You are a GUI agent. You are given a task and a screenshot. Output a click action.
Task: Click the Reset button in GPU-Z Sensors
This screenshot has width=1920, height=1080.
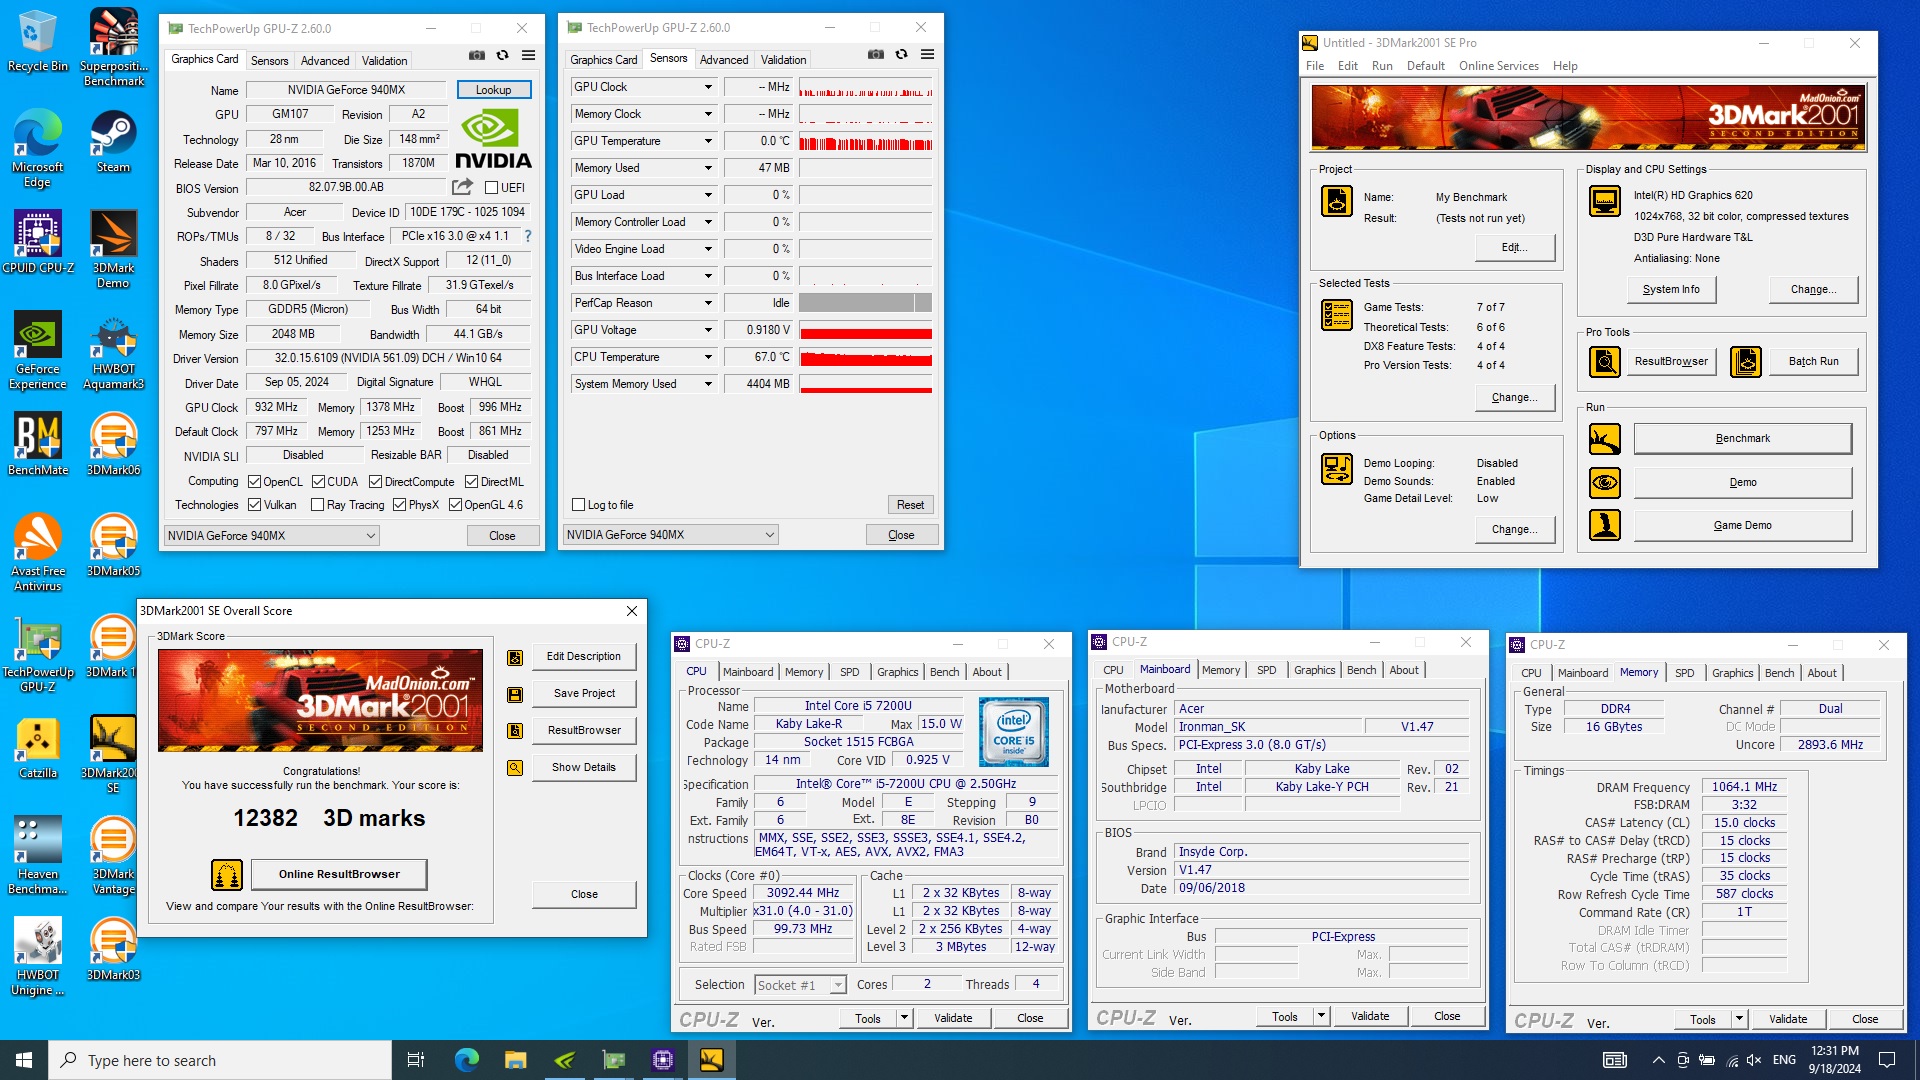click(x=910, y=505)
